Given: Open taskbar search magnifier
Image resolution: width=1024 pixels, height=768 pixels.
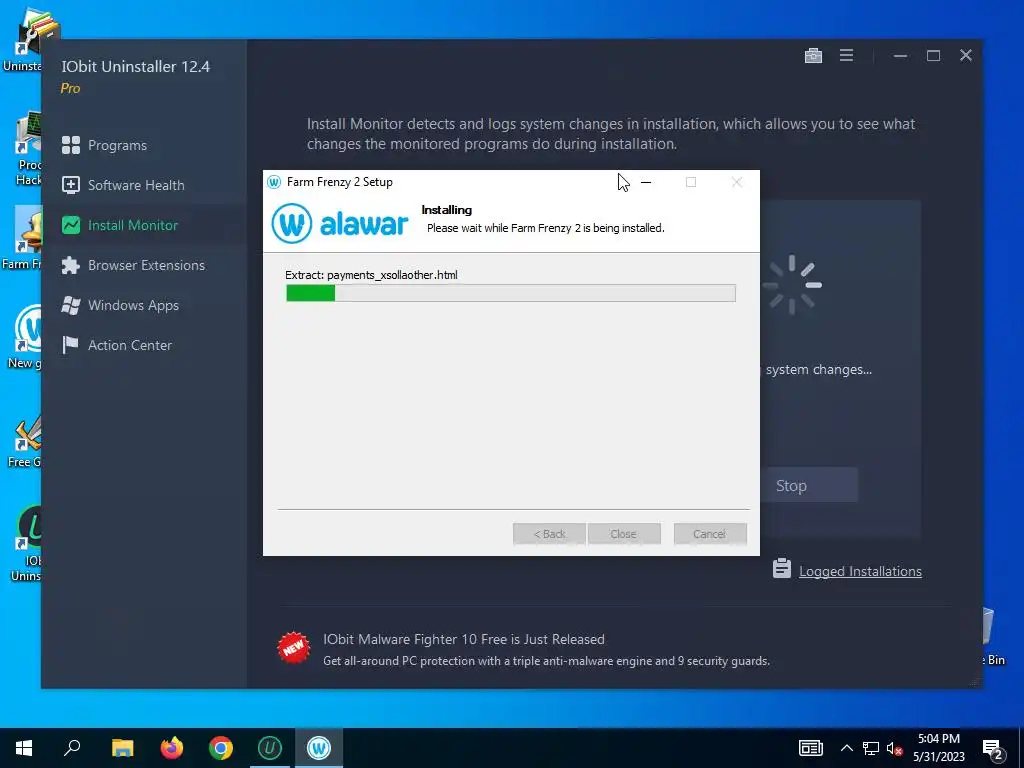Looking at the screenshot, I should [x=72, y=748].
